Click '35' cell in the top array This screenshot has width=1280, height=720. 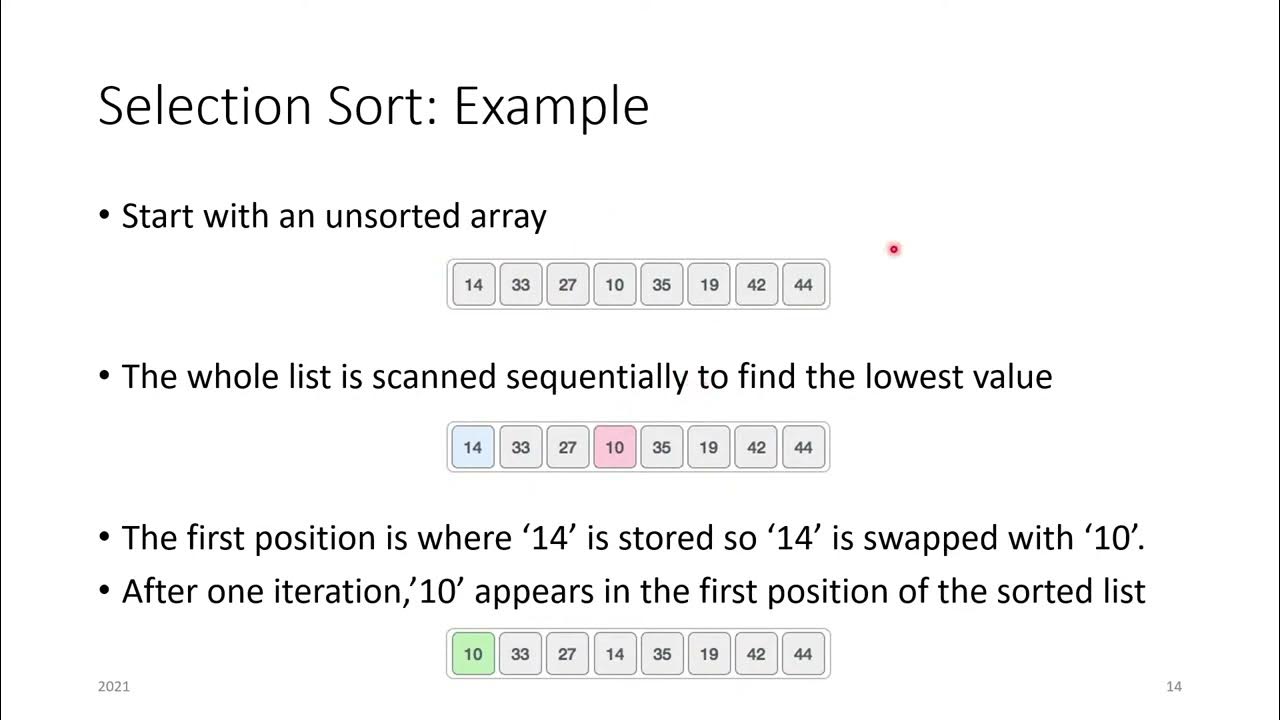(x=661, y=284)
